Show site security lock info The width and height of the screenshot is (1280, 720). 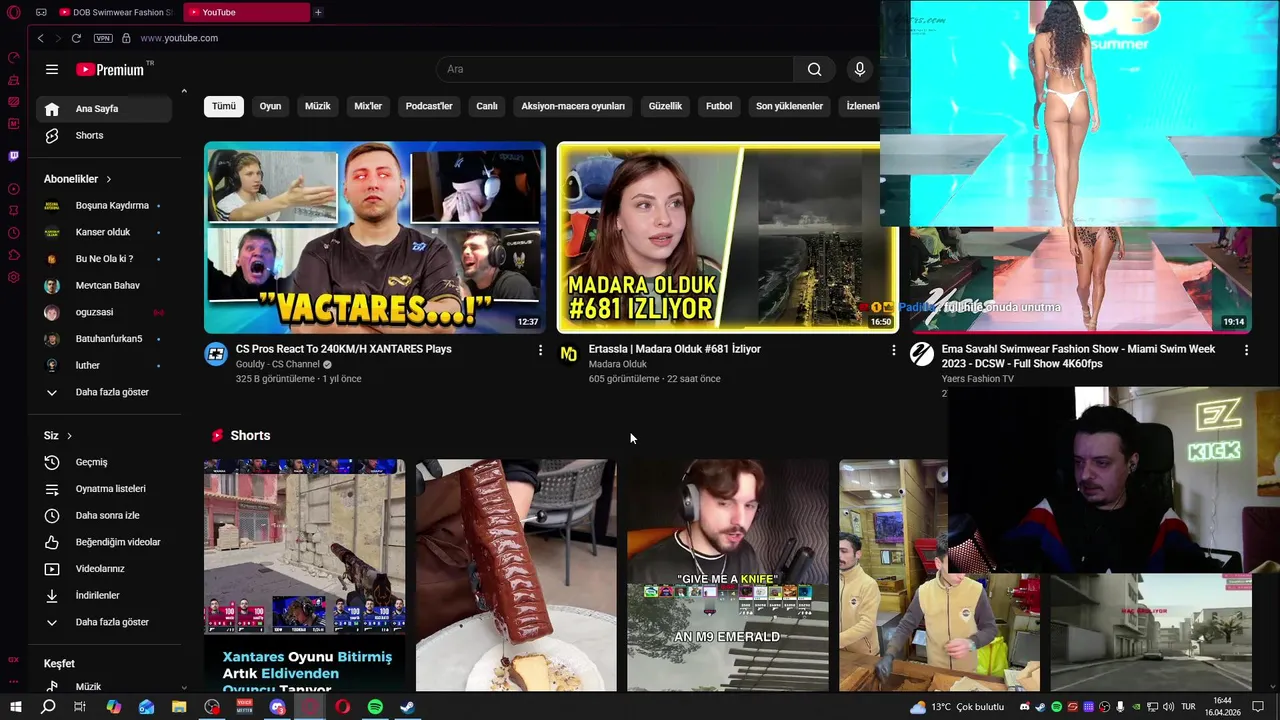[x=126, y=38]
